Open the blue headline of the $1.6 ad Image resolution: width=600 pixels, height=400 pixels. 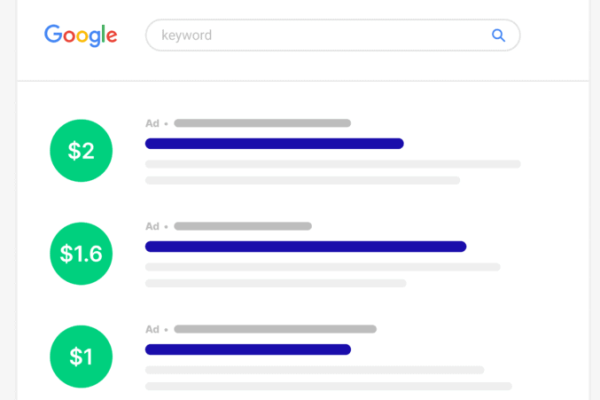[306, 247]
